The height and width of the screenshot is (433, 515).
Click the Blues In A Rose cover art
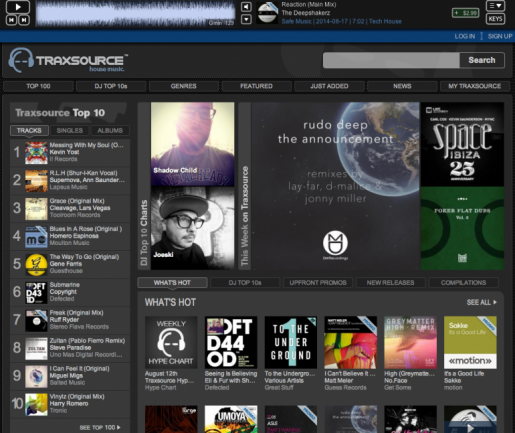[36, 236]
